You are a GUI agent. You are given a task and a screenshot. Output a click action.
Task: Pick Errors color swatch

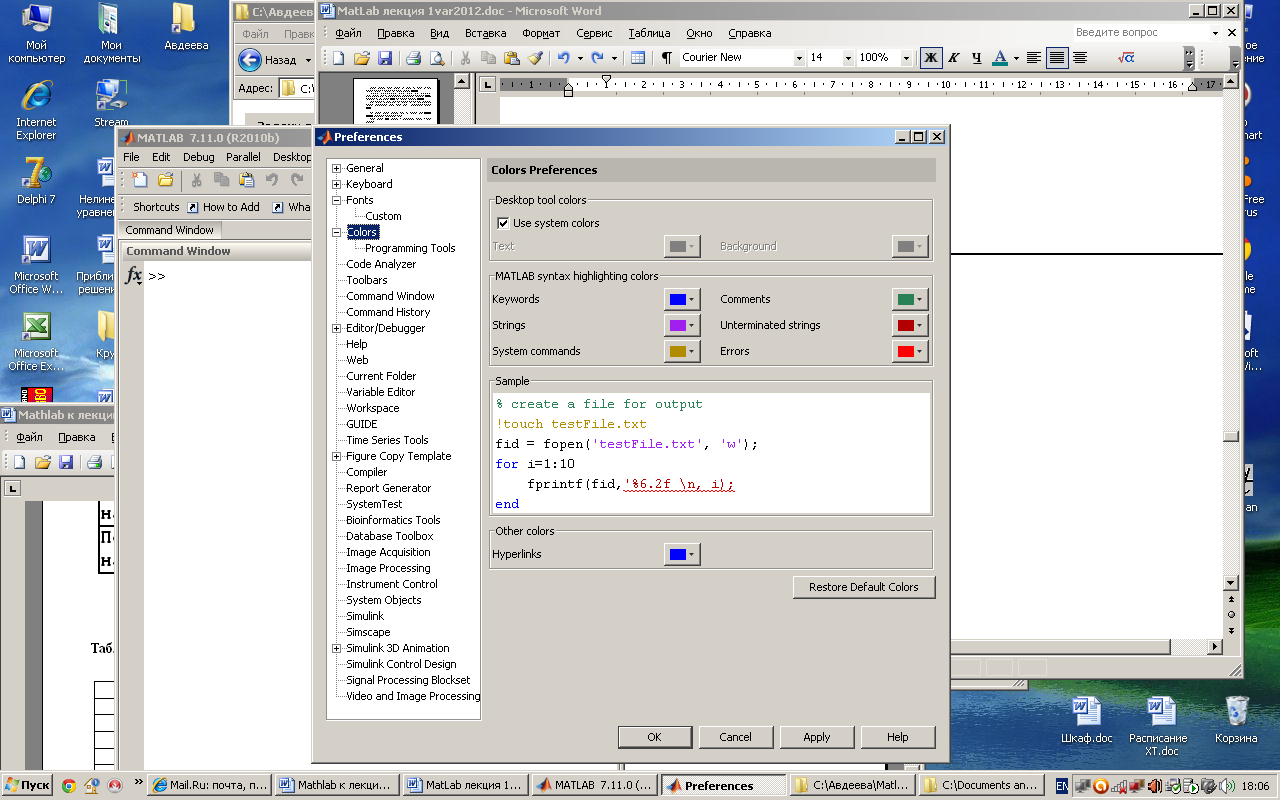910,351
